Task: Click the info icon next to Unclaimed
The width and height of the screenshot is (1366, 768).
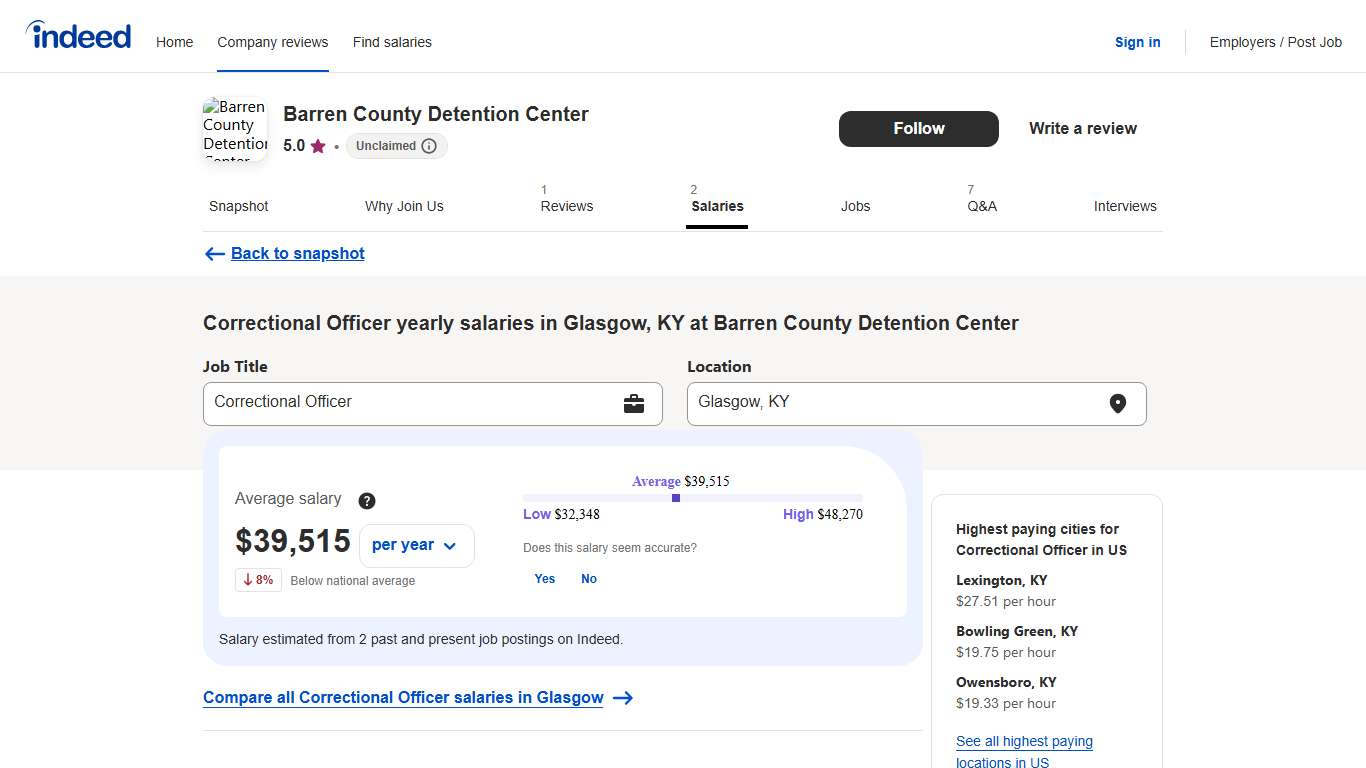Action: 430,146
